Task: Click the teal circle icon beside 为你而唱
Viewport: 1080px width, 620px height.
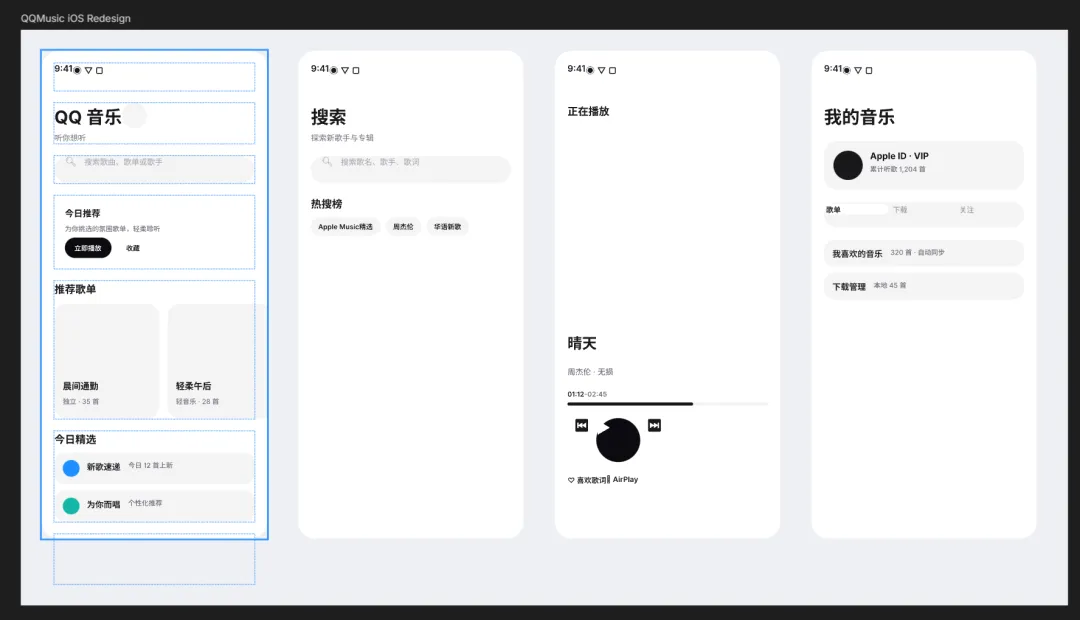Action: coord(71,506)
